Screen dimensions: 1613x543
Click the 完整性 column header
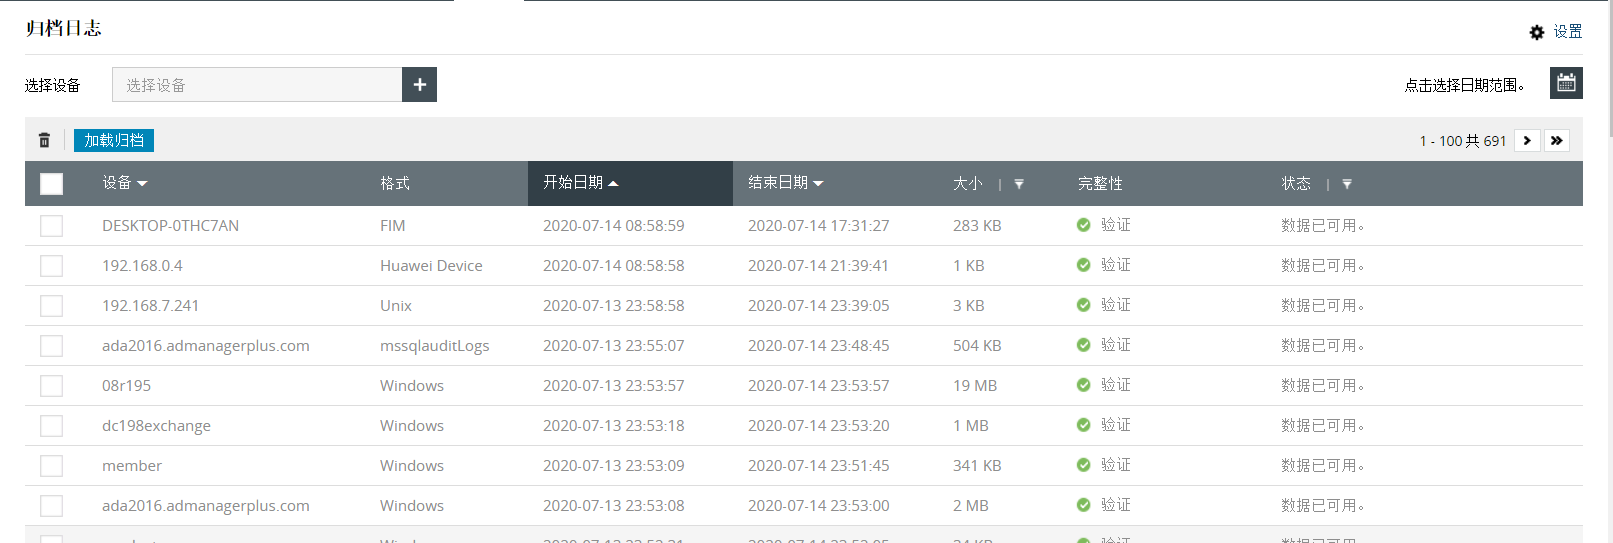pos(1100,183)
